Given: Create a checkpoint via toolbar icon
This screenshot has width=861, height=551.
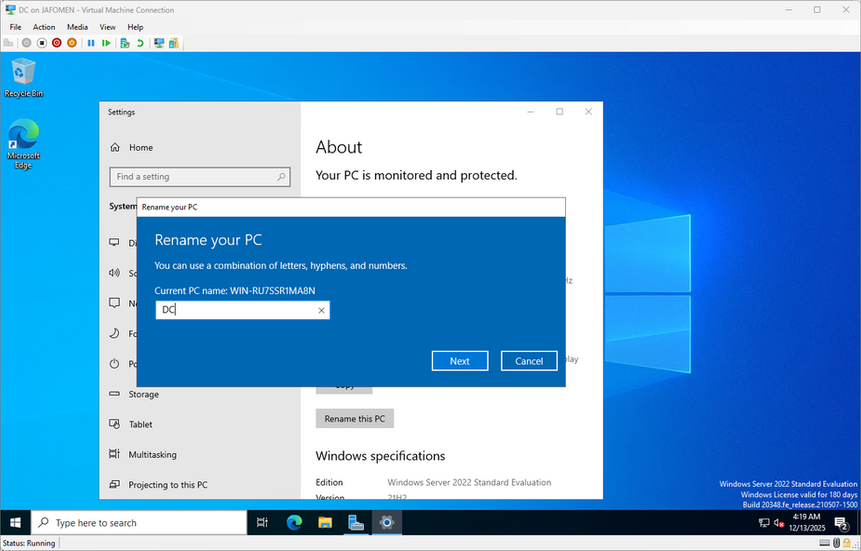Looking at the screenshot, I should pyautogui.click(x=125, y=43).
